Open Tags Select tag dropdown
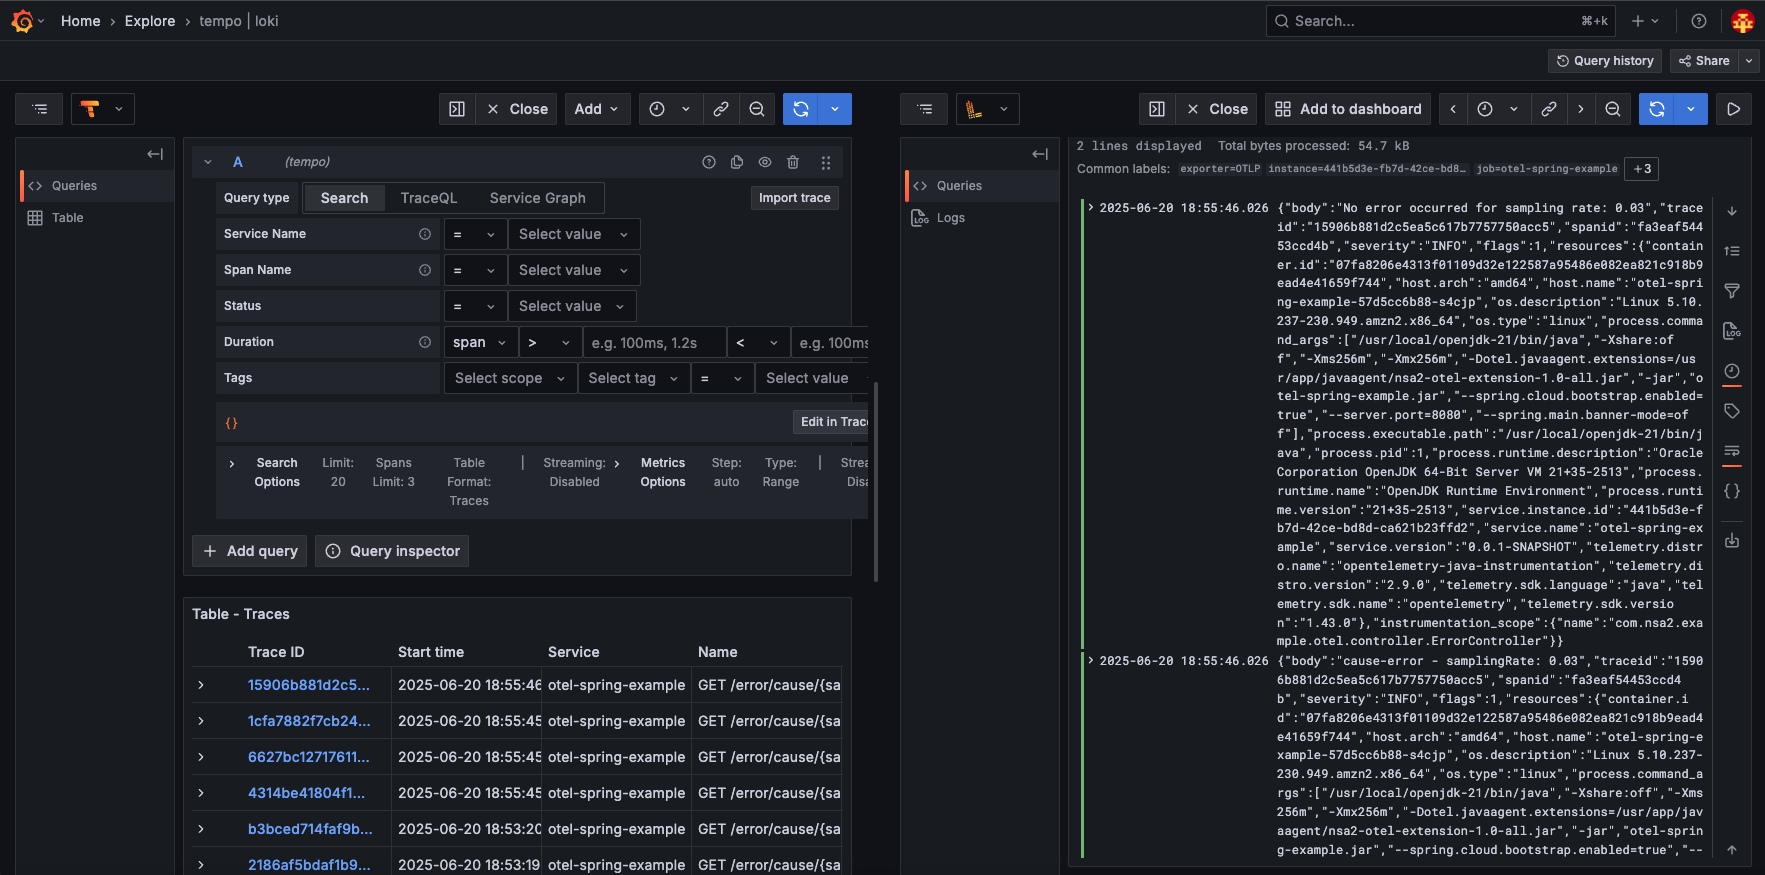This screenshot has width=1765, height=875. [x=634, y=378]
